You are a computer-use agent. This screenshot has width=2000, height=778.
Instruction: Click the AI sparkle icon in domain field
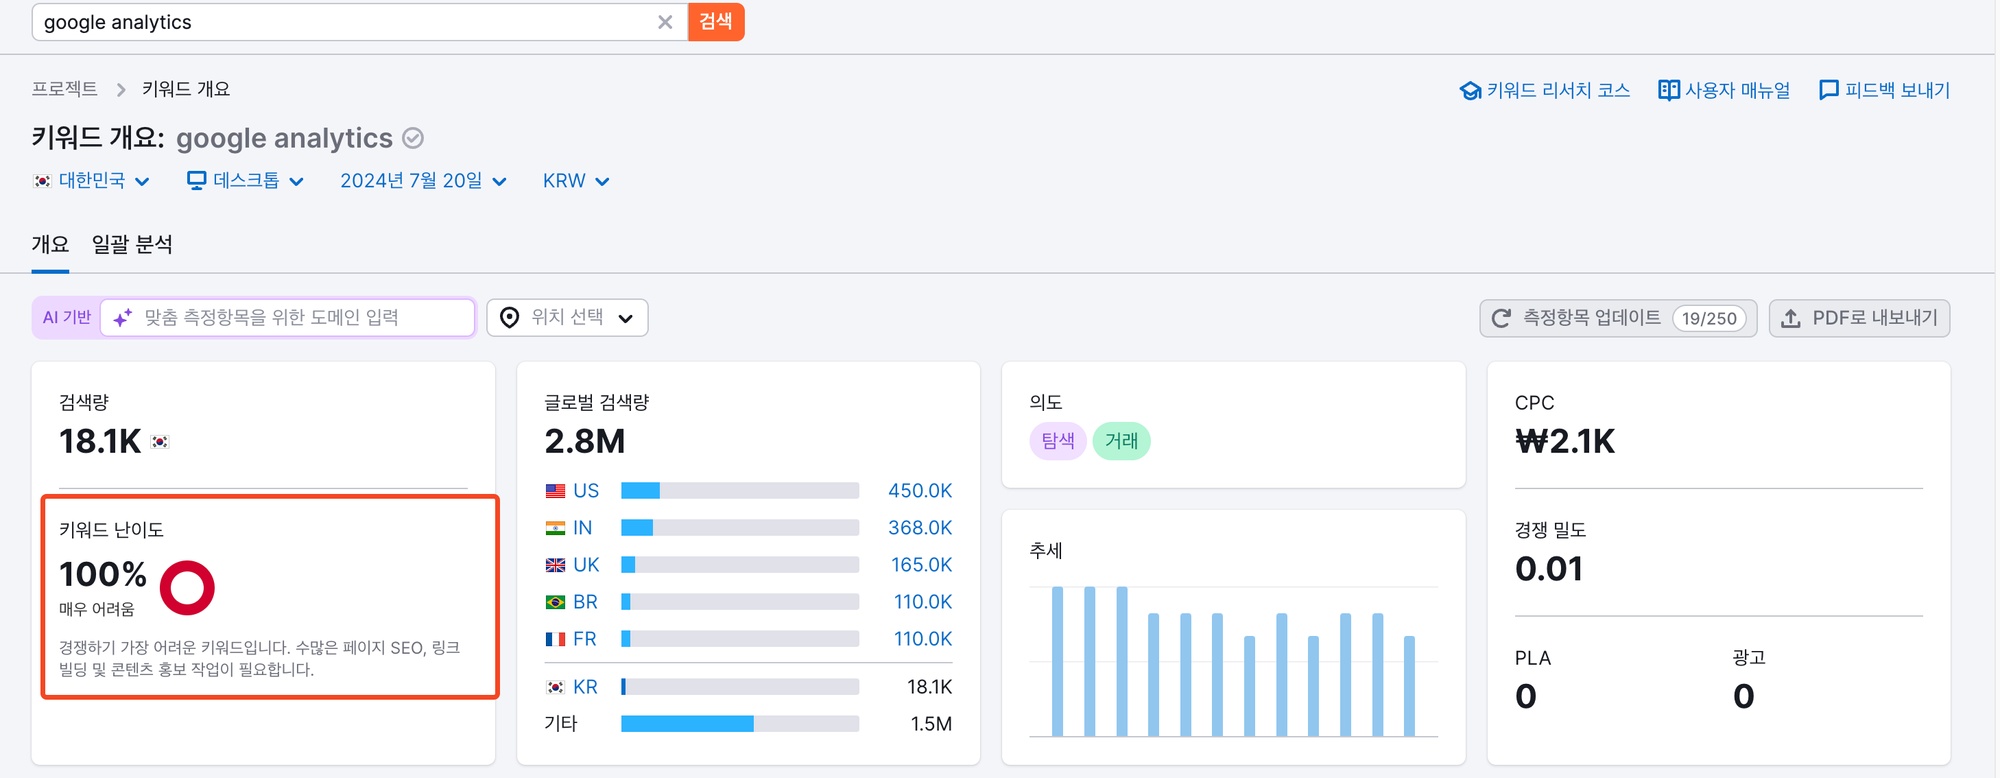coord(123,318)
